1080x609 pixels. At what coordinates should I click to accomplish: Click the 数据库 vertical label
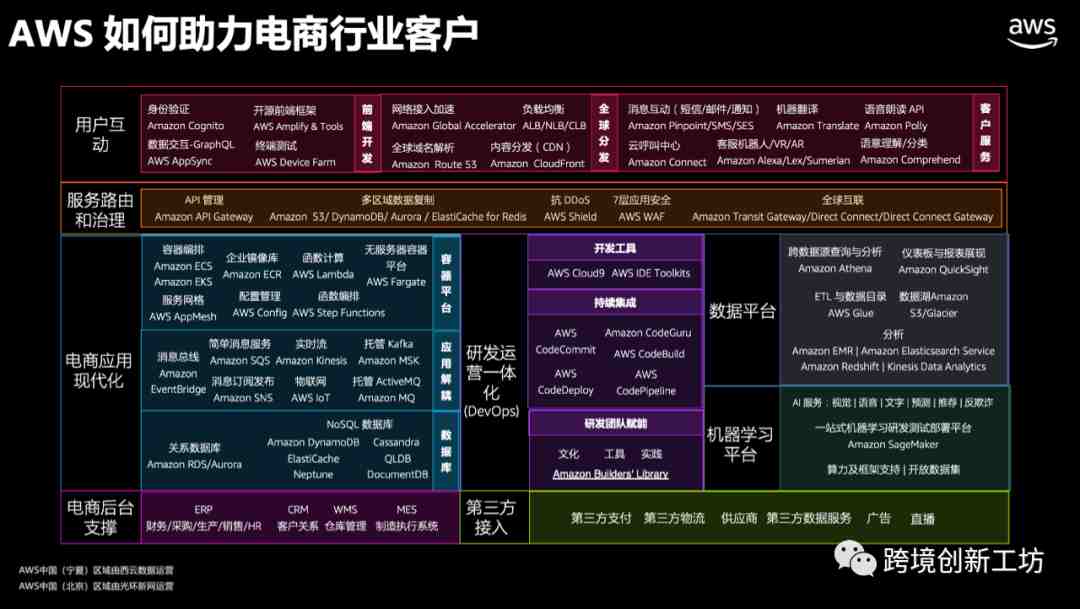click(x=446, y=450)
